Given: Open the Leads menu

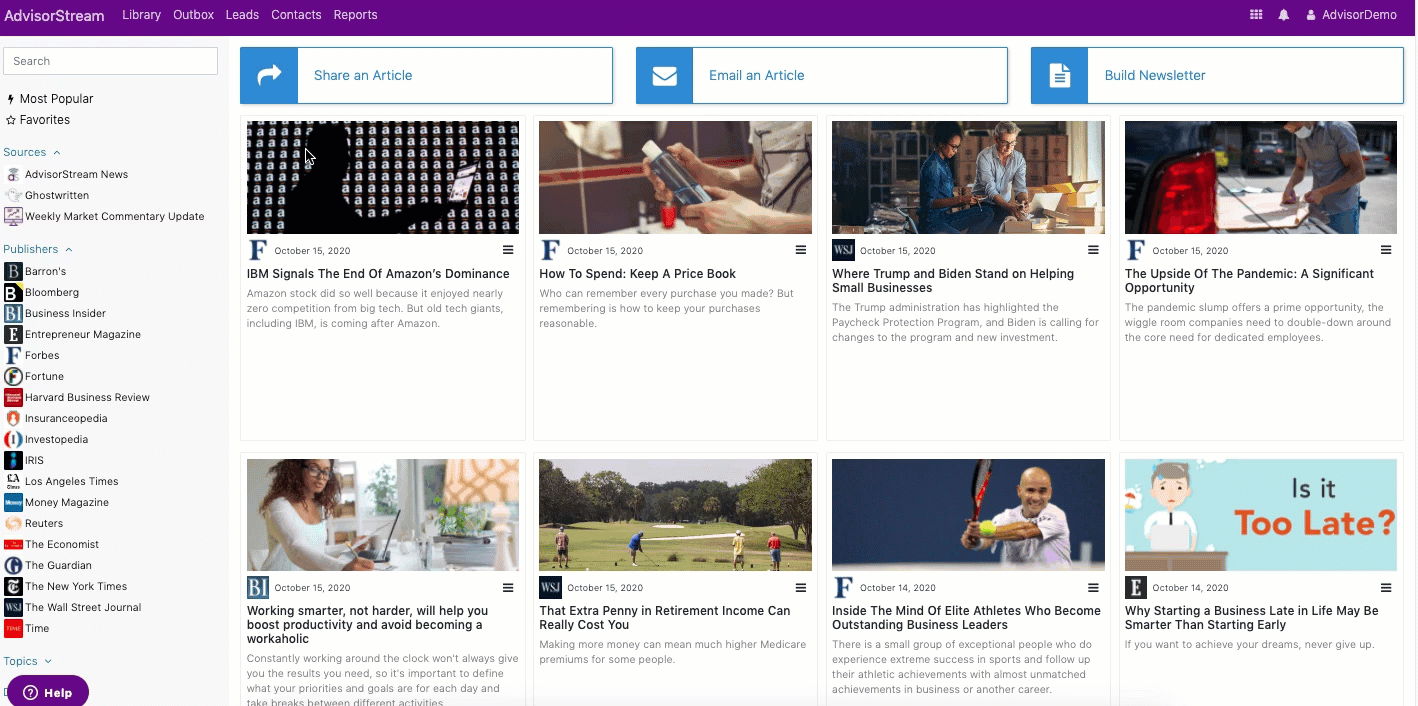Looking at the screenshot, I should pyautogui.click(x=242, y=15).
